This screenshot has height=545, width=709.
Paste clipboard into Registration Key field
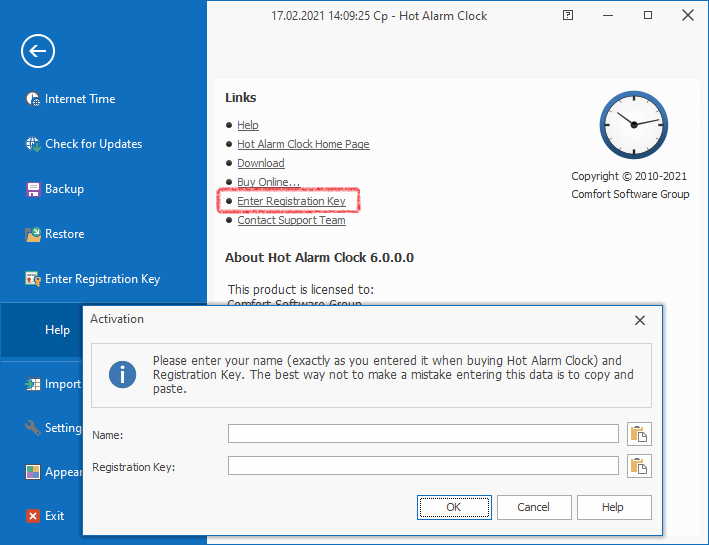pyautogui.click(x=639, y=466)
